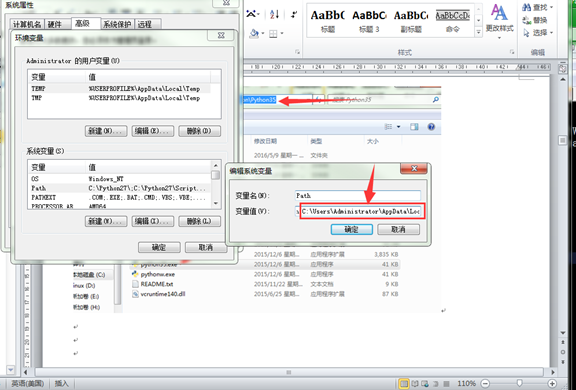Screen dimensions: 576x390
Task: Click 取消 in 环境变量 dialog
Action: pyautogui.click(x=206, y=247)
